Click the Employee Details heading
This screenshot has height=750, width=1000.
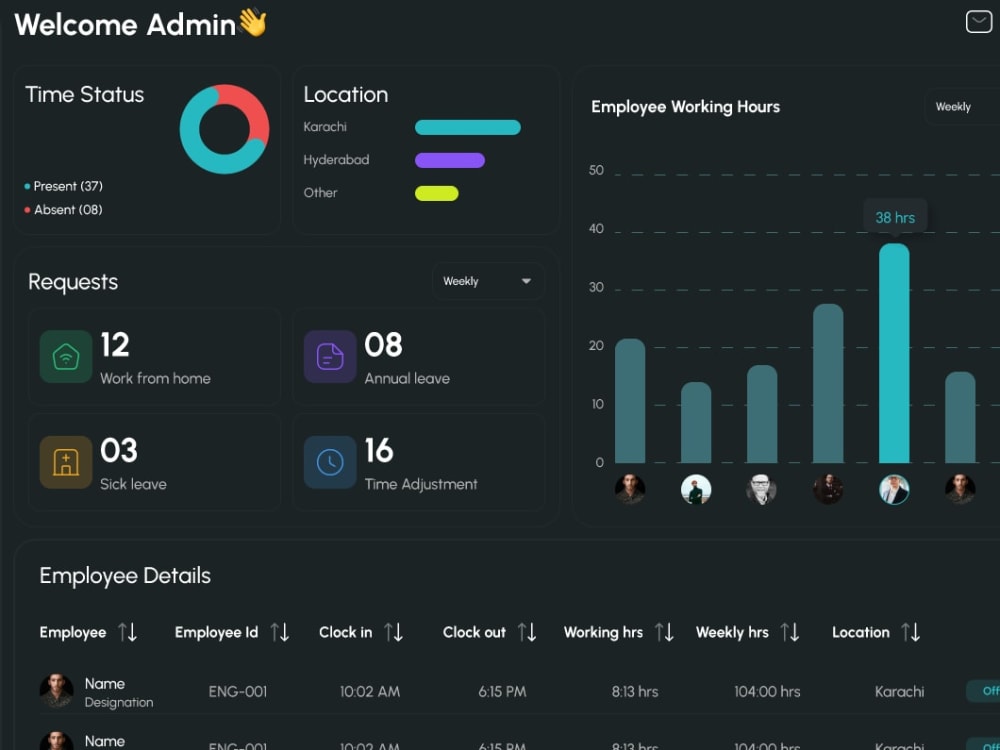(x=125, y=576)
